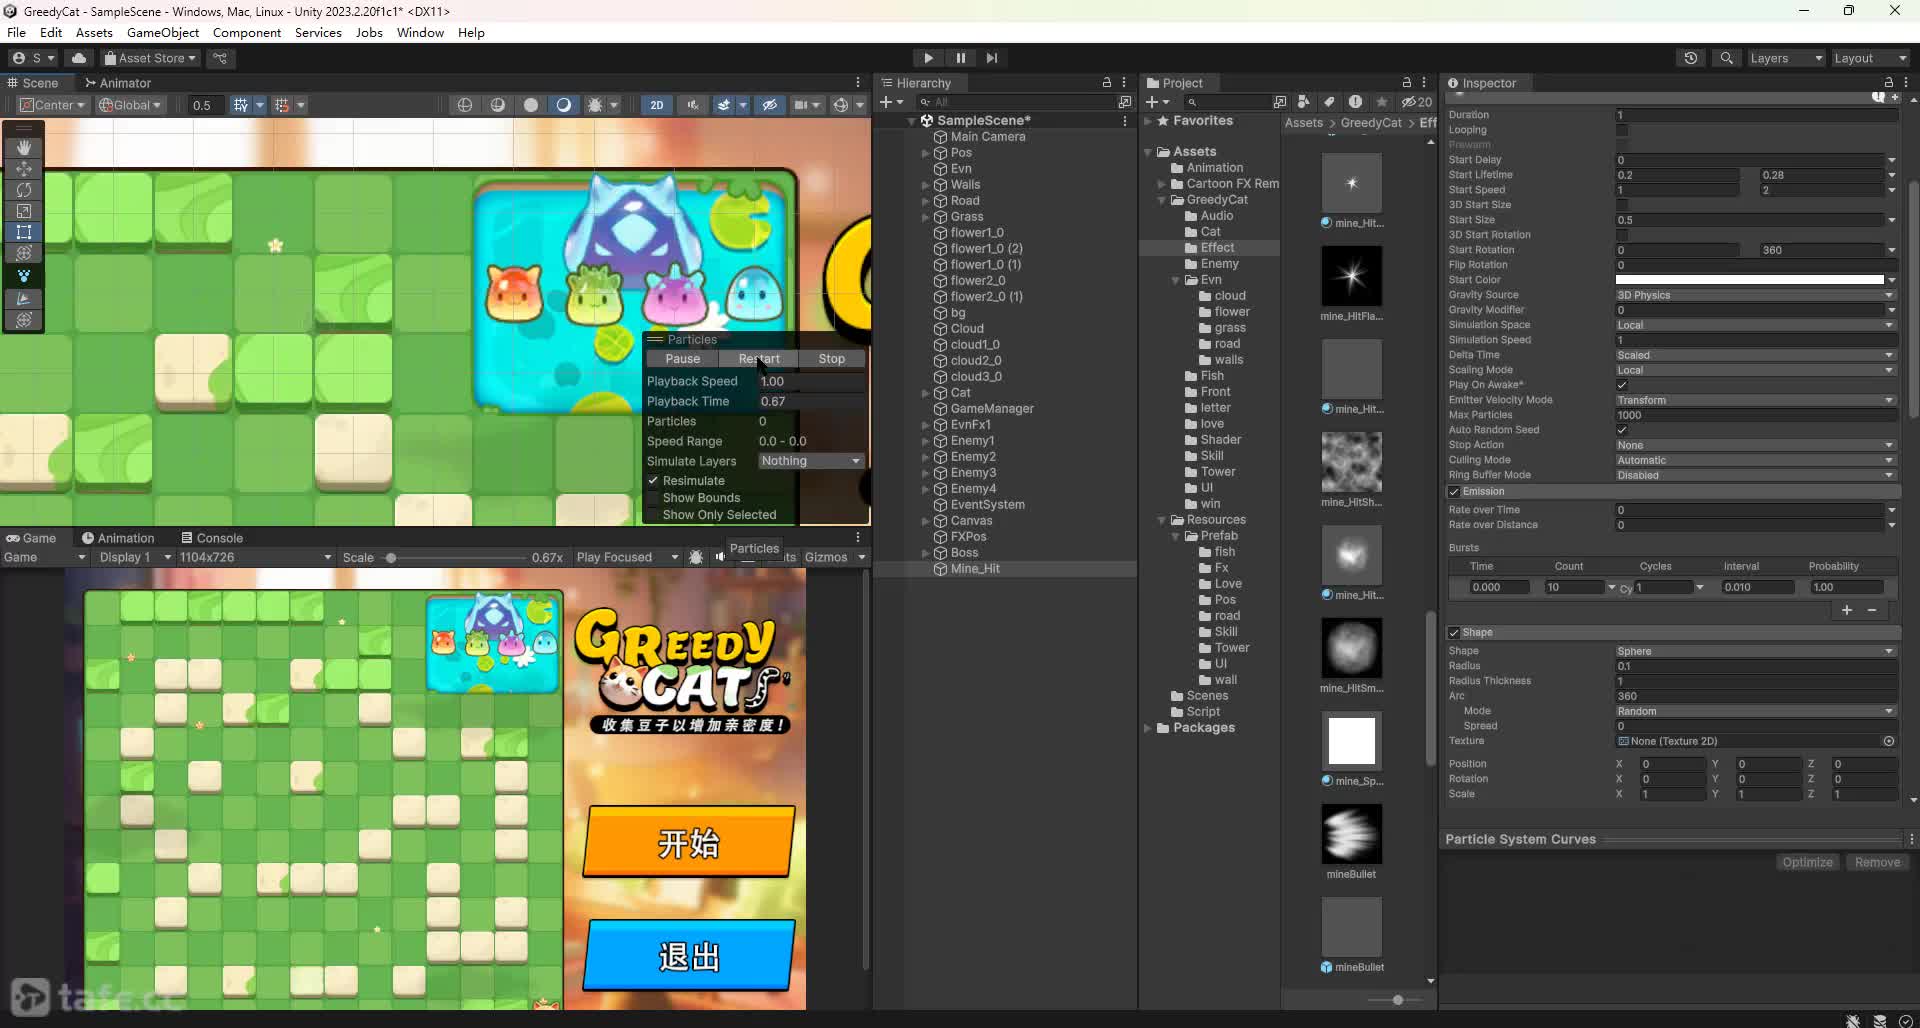Enable Show Bounds in Particles overlay

(653, 498)
